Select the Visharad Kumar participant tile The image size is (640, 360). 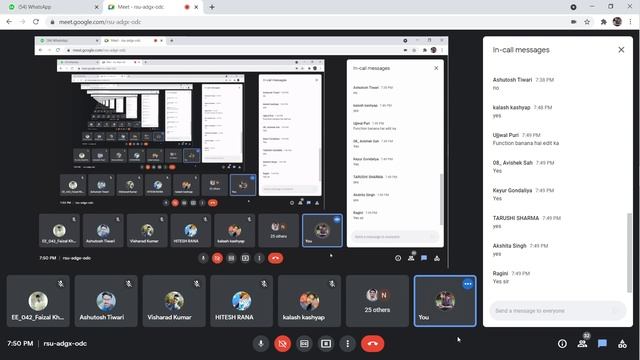(x=174, y=301)
